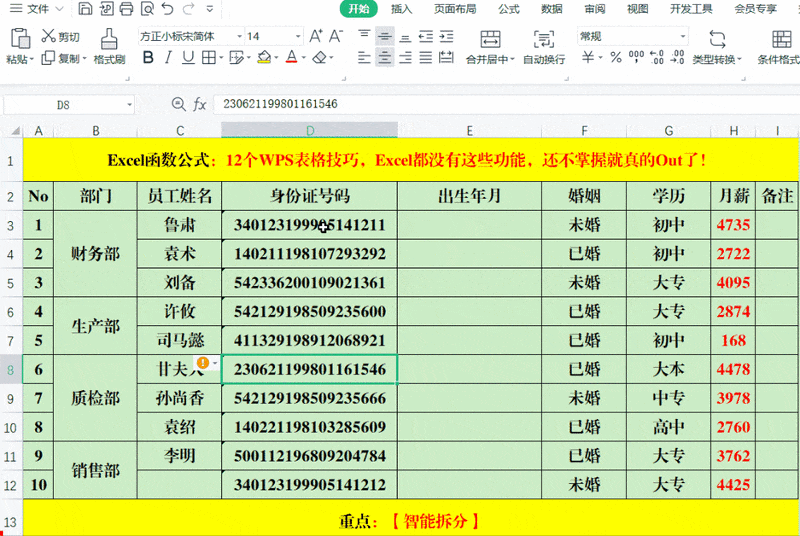Click the Wrap Text (自动换行) icon
The width and height of the screenshot is (800, 536).
(x=543, y=39)
